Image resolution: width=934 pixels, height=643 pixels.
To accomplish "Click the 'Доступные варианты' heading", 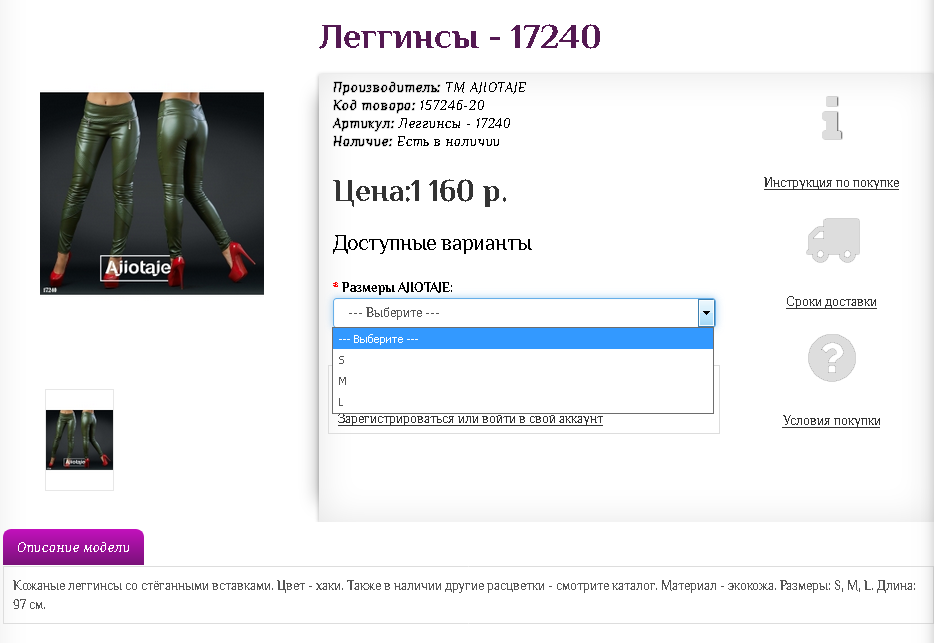I will (x=432, y=243).
